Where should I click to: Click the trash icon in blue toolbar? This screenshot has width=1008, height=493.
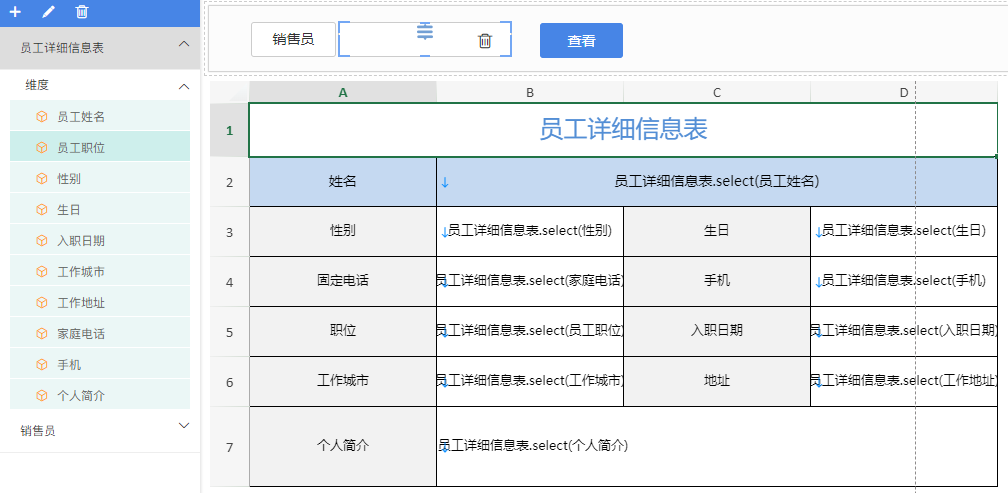pyautogui.click(x=82, y=12)
